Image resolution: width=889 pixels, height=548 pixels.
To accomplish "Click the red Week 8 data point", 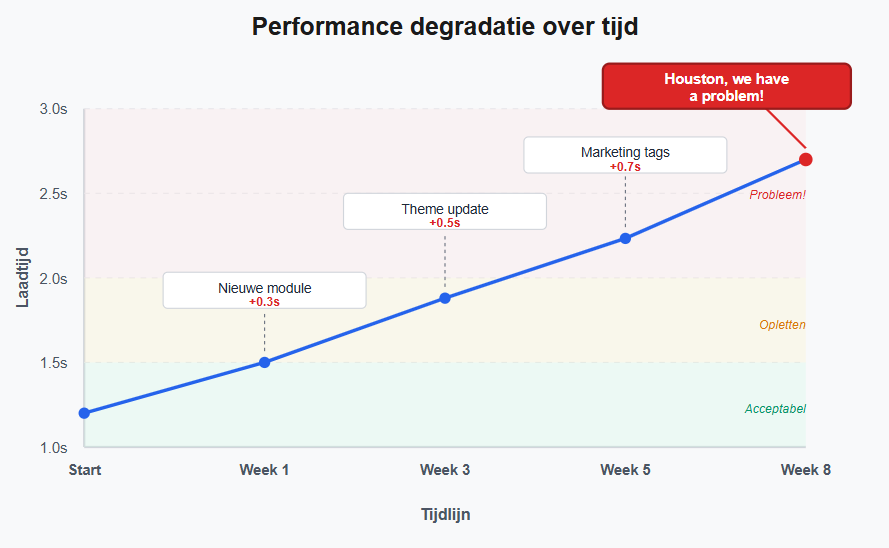I will (806, 159).
